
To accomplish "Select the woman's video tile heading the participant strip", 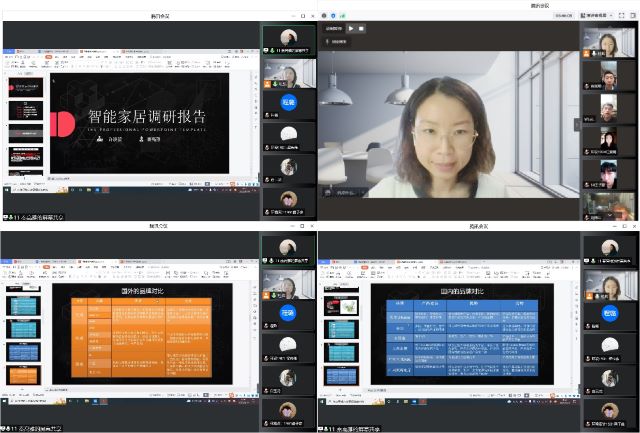I will 609,42.
